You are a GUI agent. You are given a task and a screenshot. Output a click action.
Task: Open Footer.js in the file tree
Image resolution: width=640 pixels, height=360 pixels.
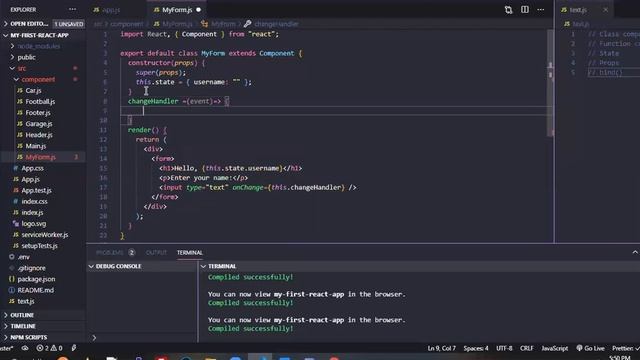[x=38, y=113]
